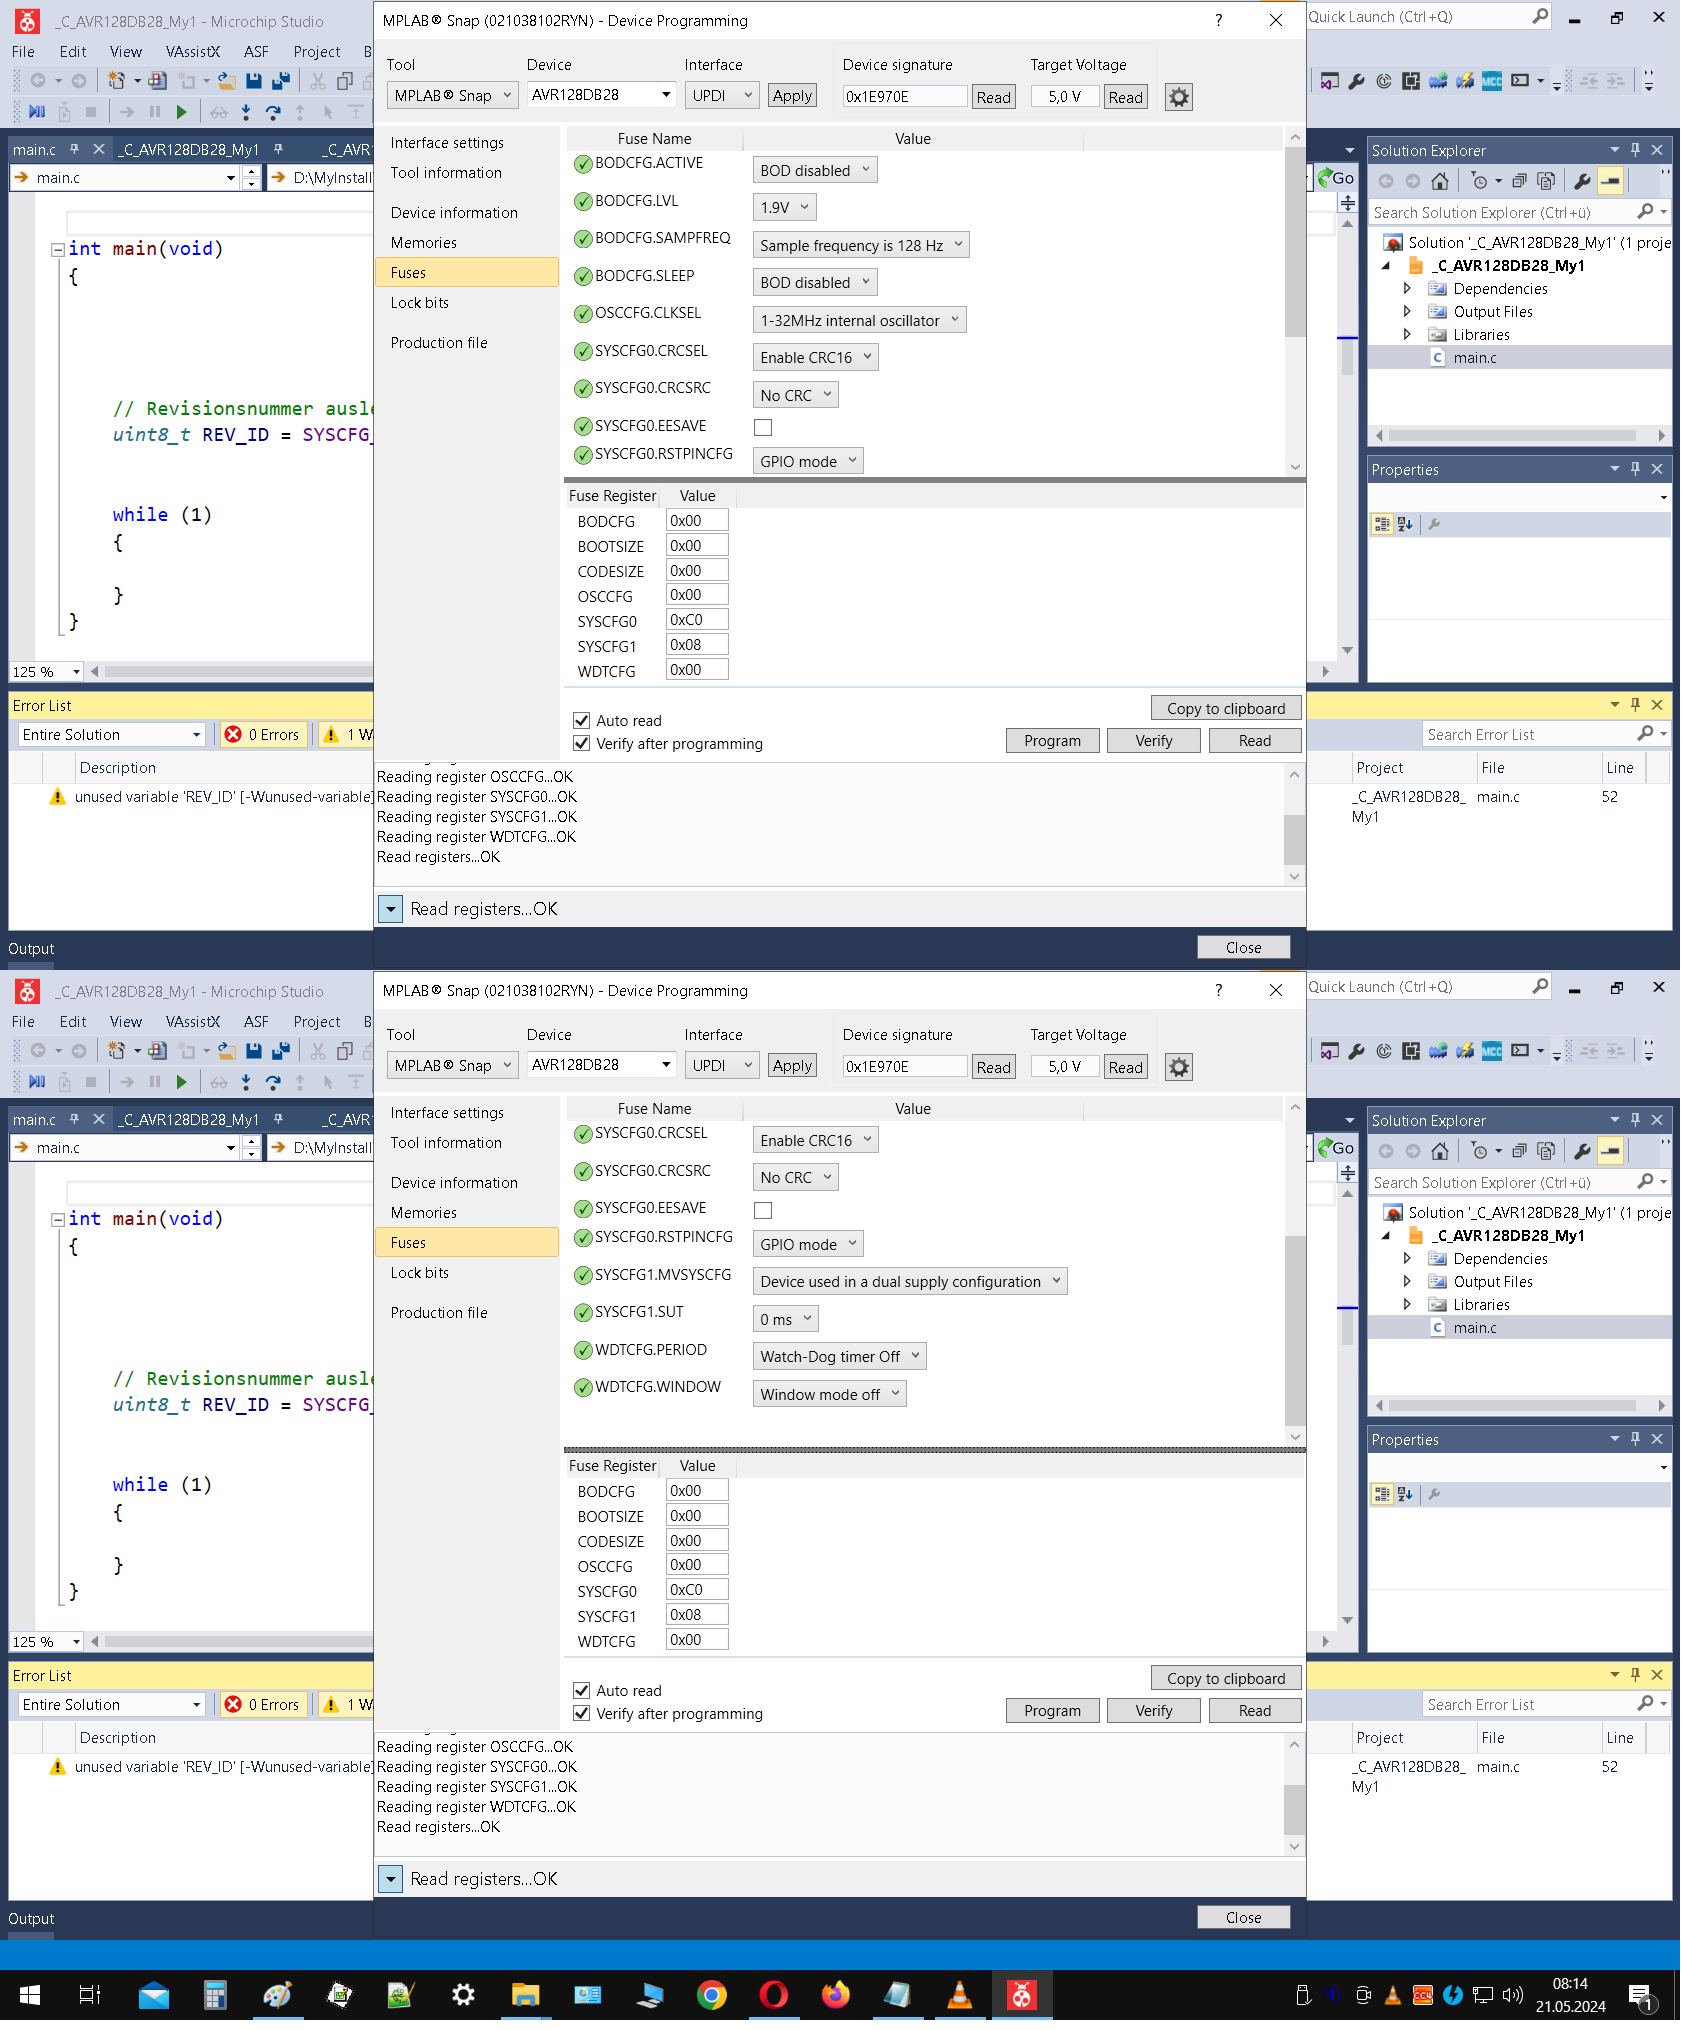Viewport: 1682px width, 2030px height.
Task: Open Task View on the taskbar
Action: click(x=90, y=1995)
